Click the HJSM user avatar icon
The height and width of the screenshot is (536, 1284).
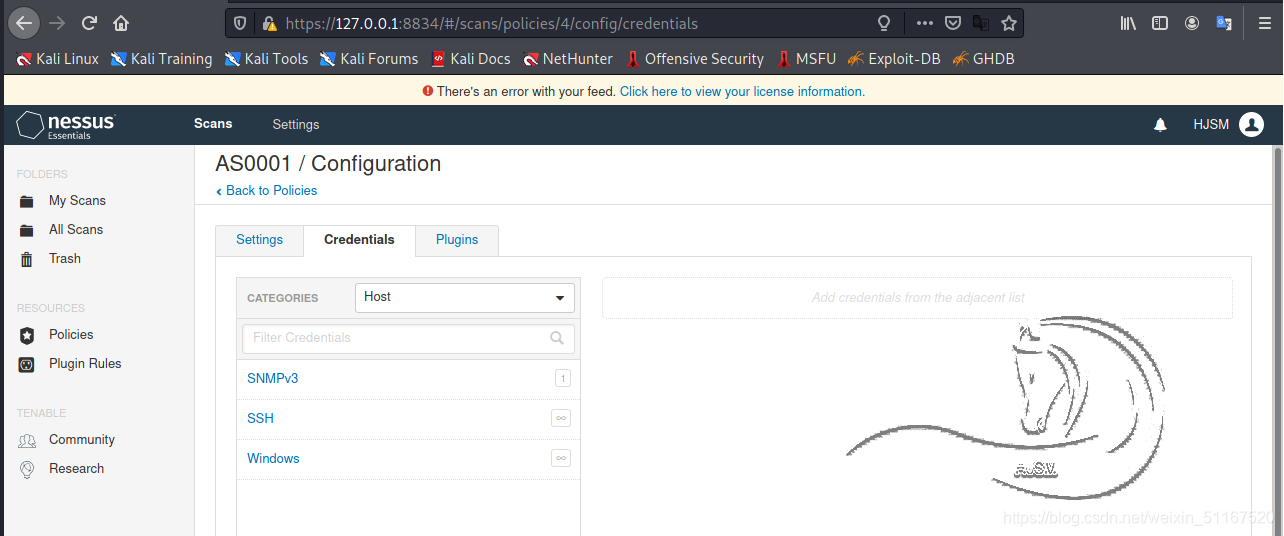point(1252,125)
